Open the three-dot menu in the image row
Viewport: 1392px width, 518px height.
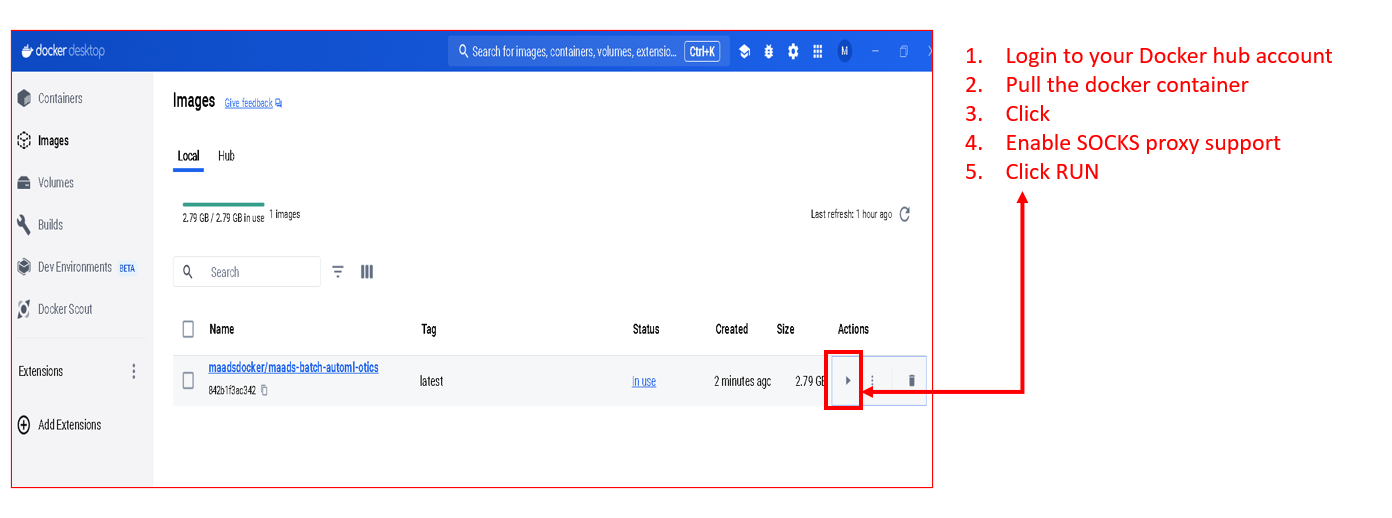[872, 381]
